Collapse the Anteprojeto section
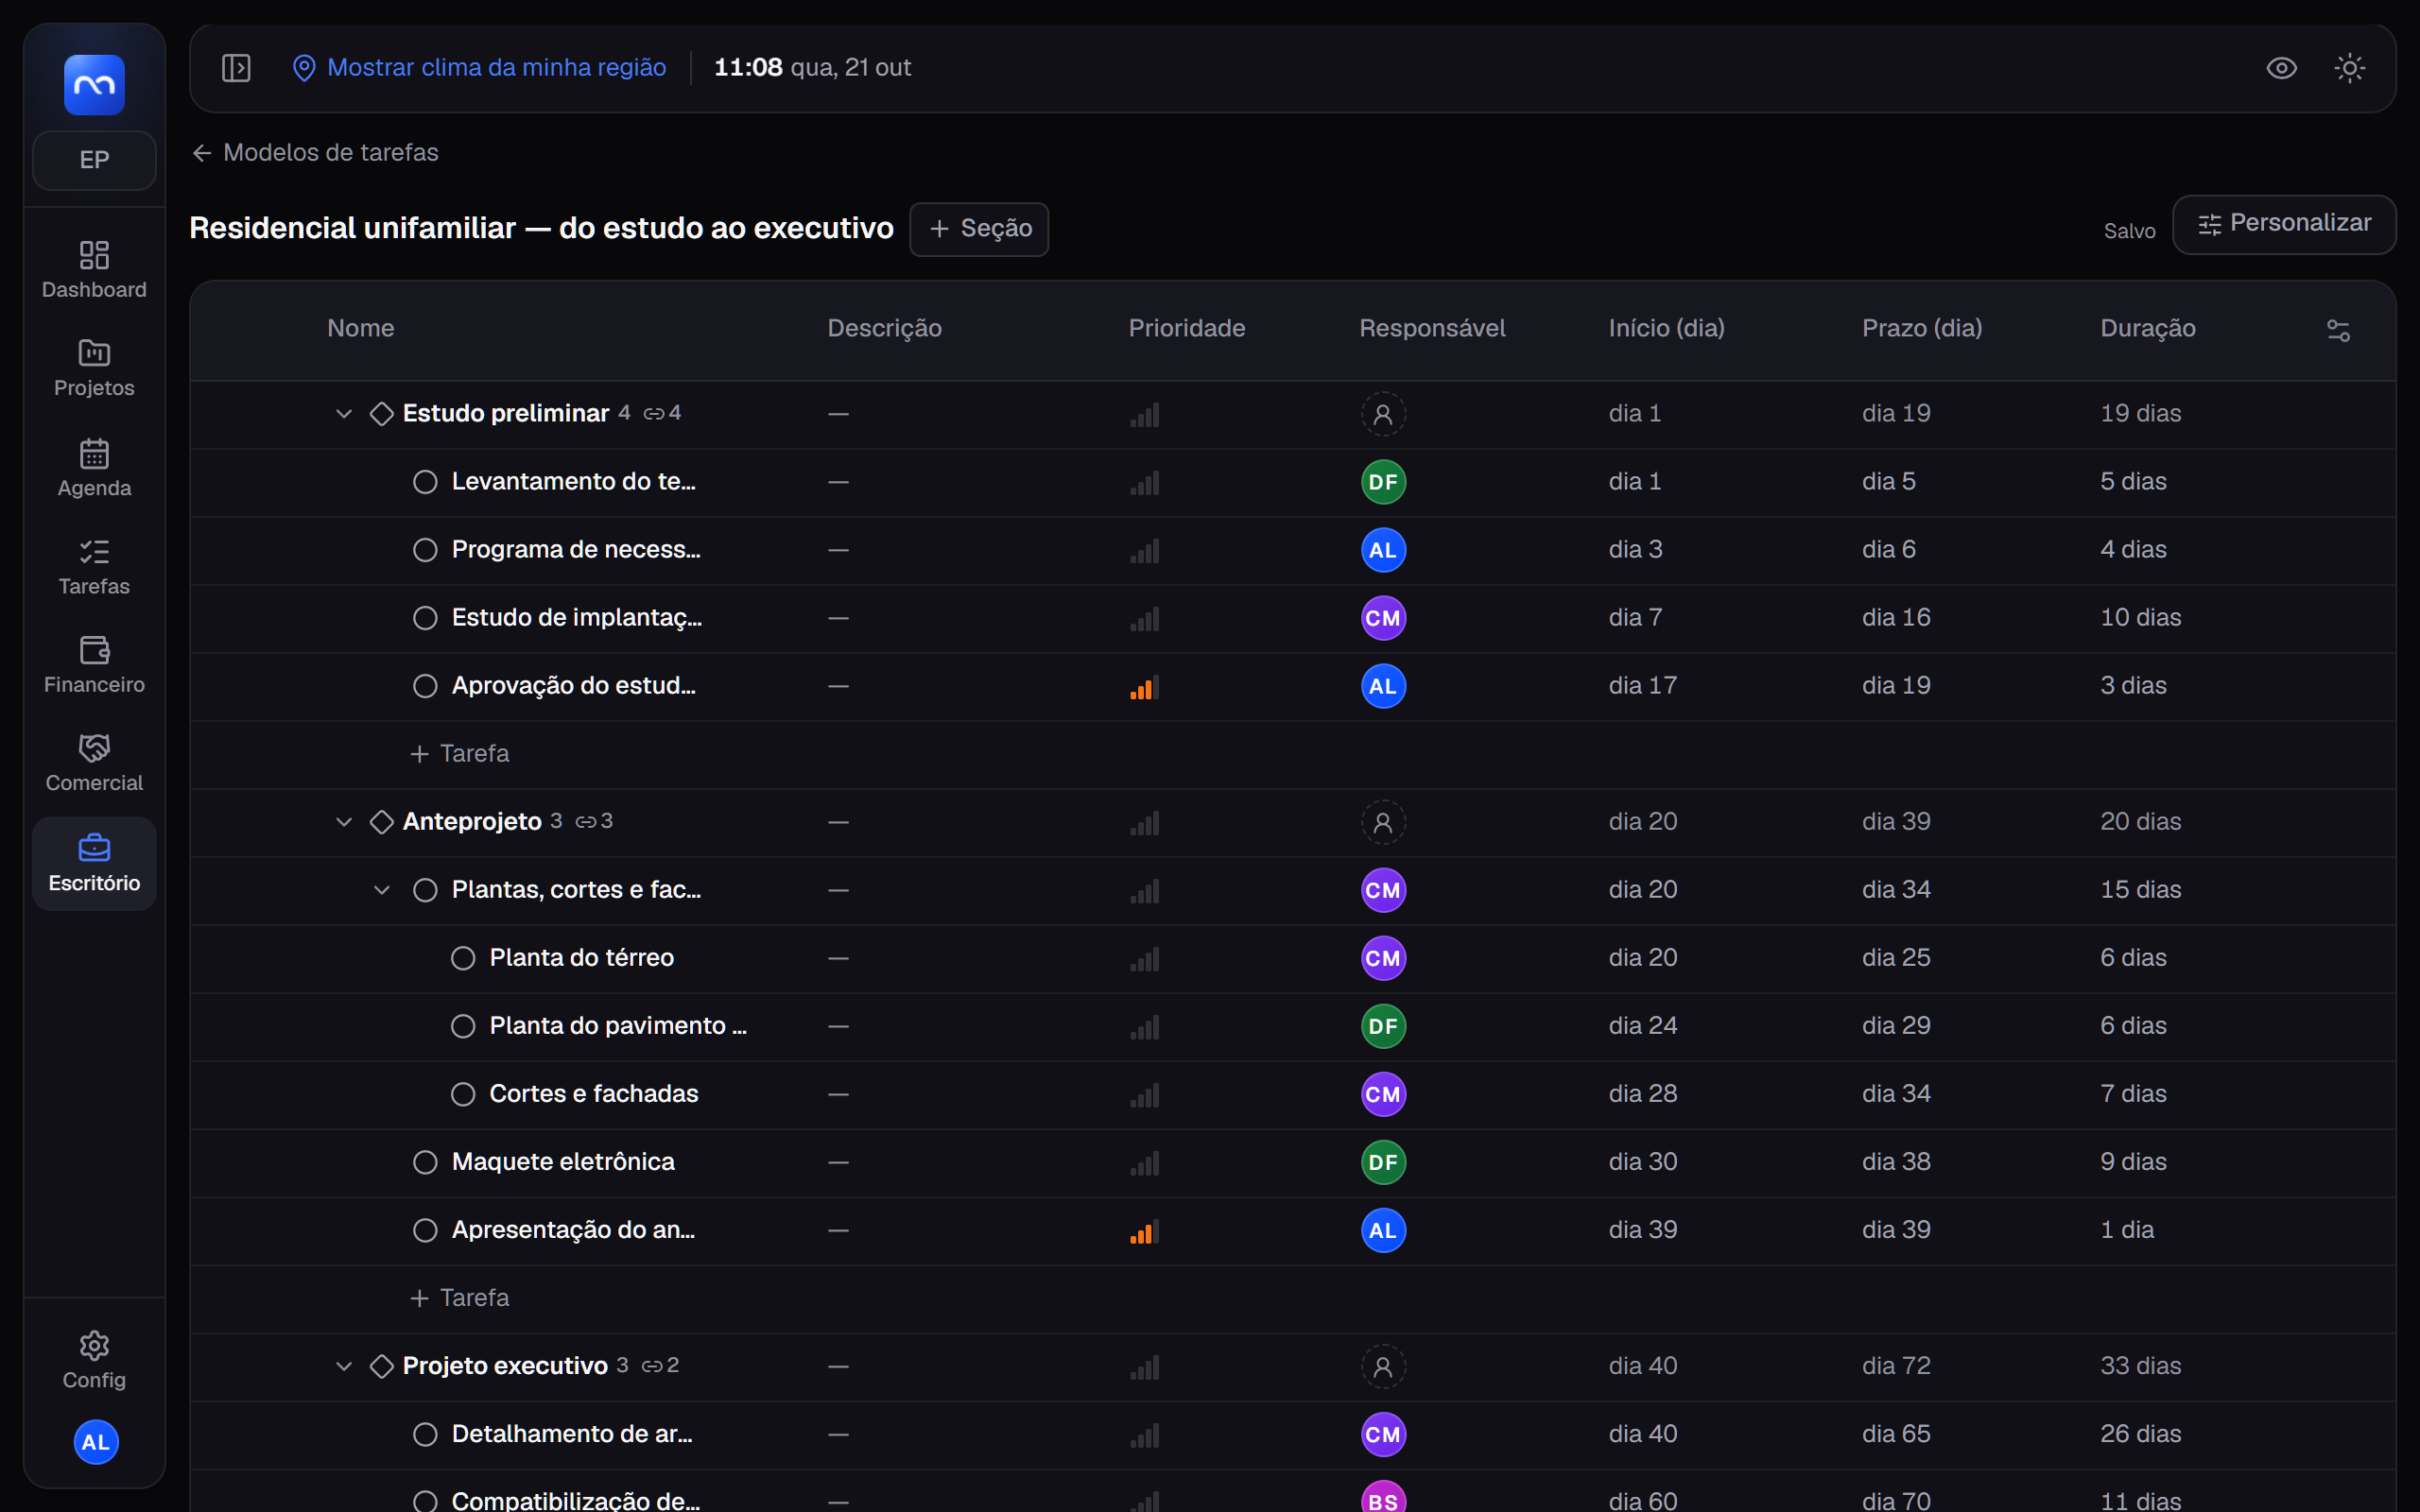Image resolution: width=2420 pixels, height=1512 pixels. point(343,822)
